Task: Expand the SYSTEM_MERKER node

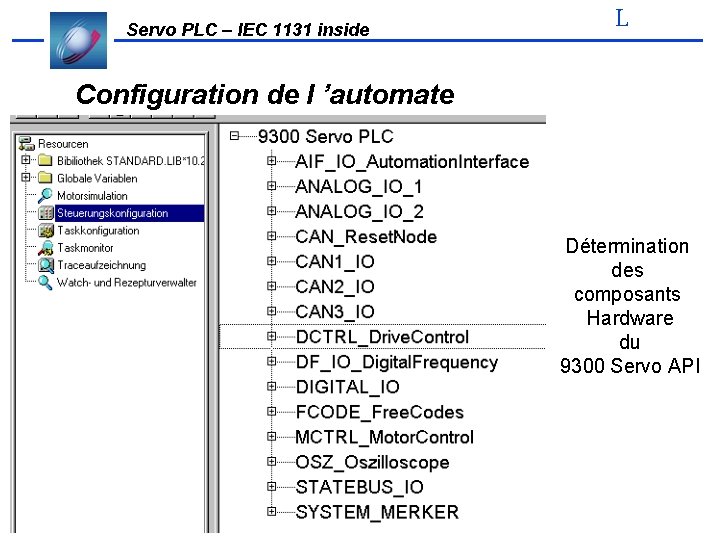Action: (271, 511)
